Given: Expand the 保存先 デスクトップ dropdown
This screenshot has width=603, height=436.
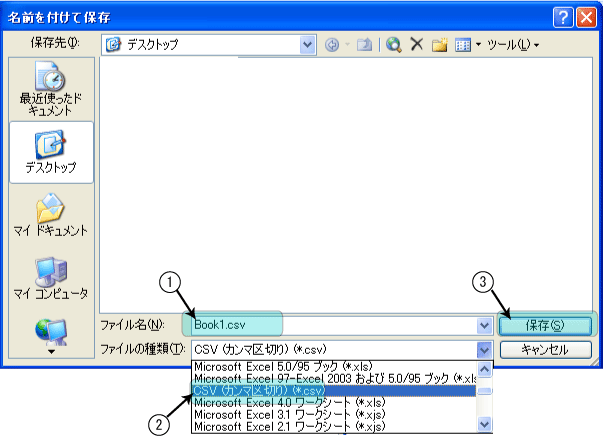Looking at the screenshot, I should pos(307,45).
